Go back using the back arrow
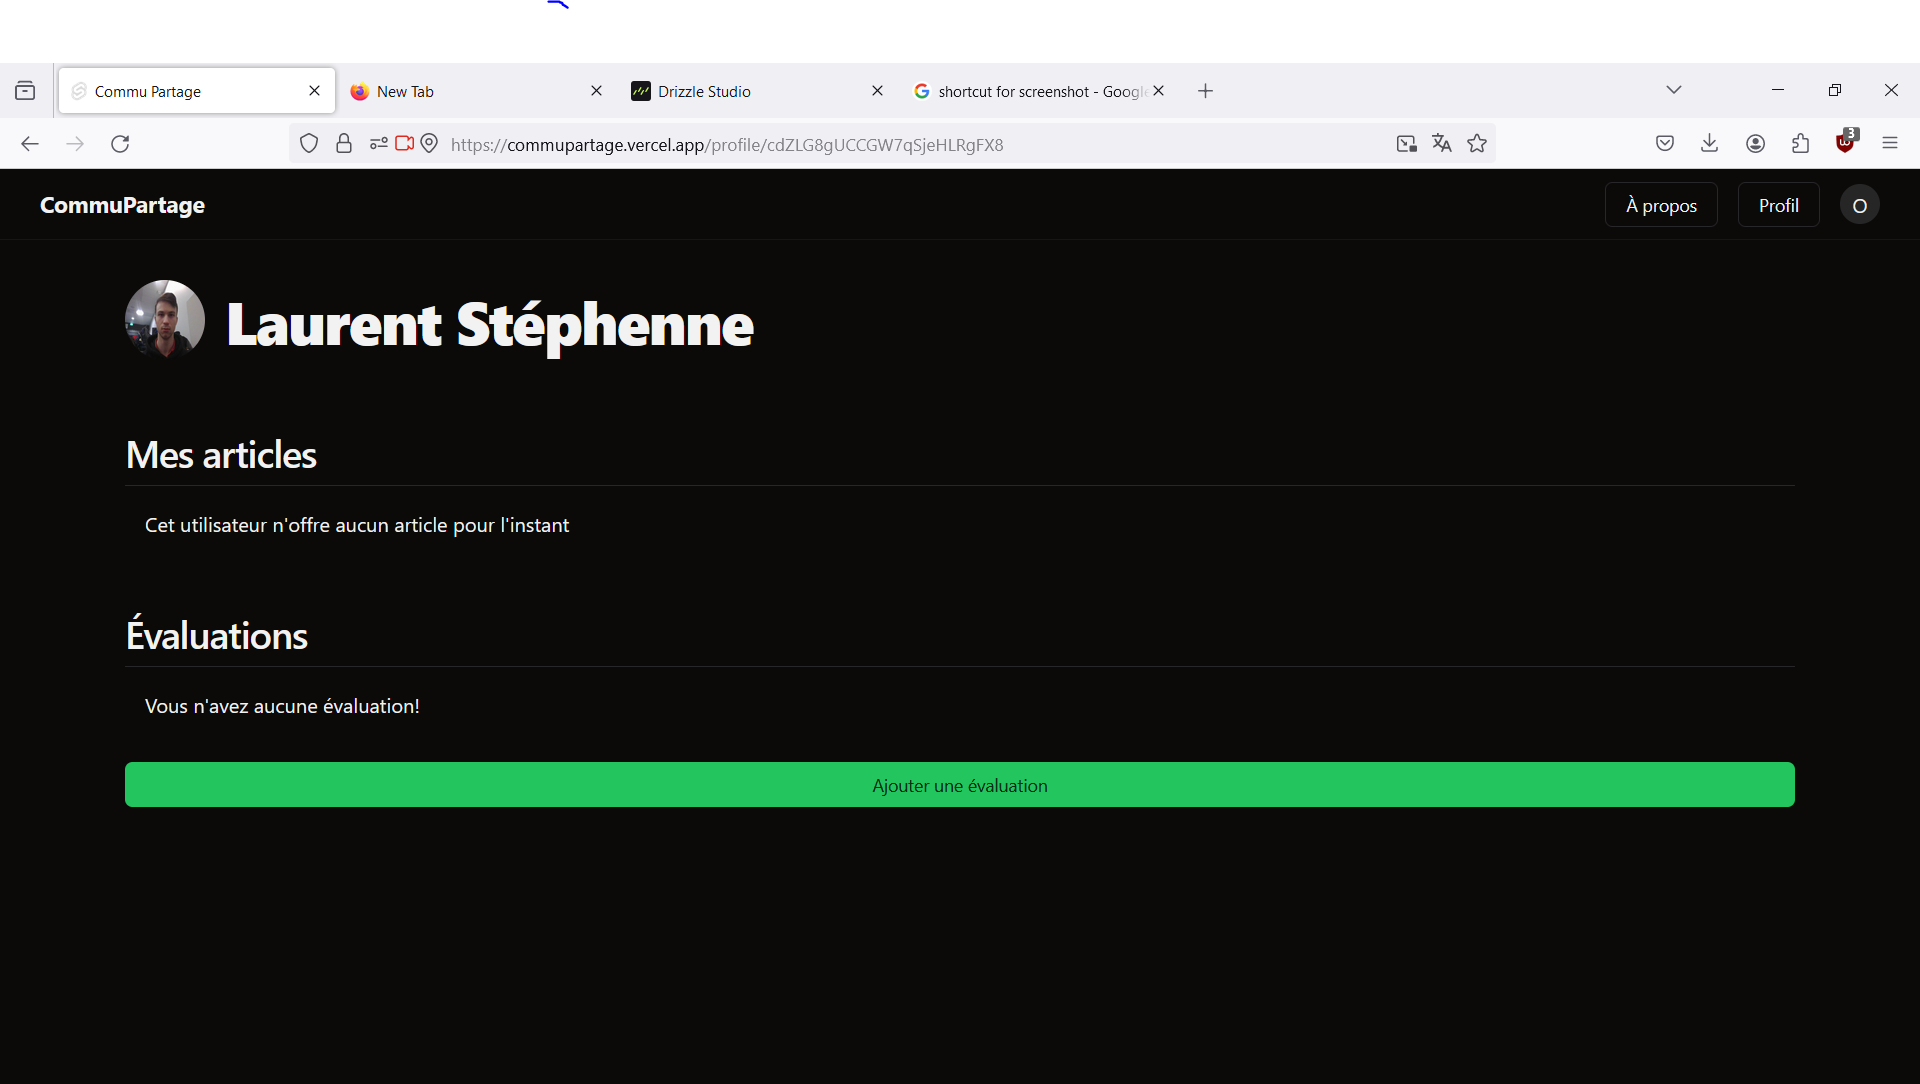This screenshot has width=1920, height=1084. pyautogui.click(x=30, y=144)
